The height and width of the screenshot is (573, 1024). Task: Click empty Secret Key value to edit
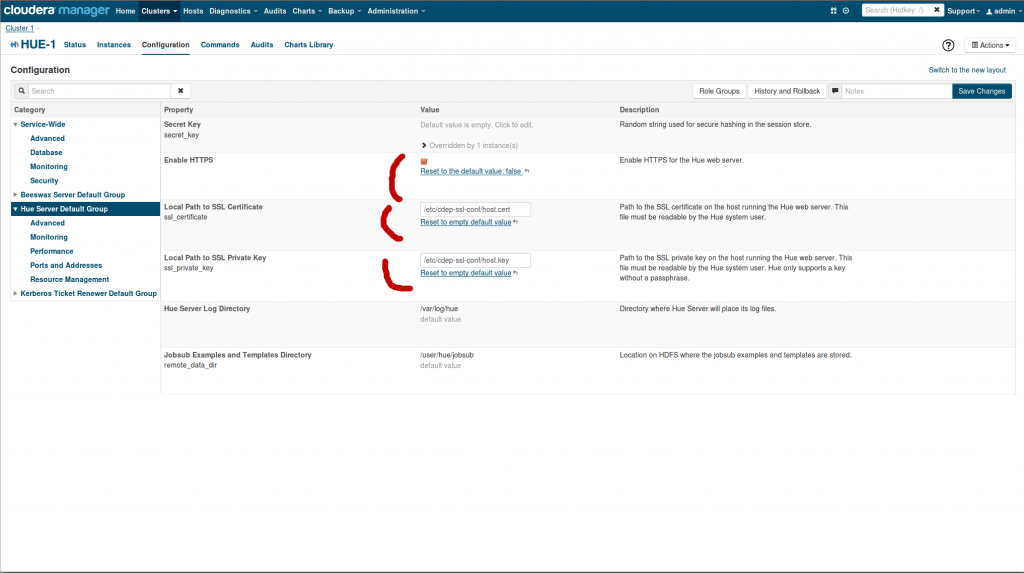point(477,125)
